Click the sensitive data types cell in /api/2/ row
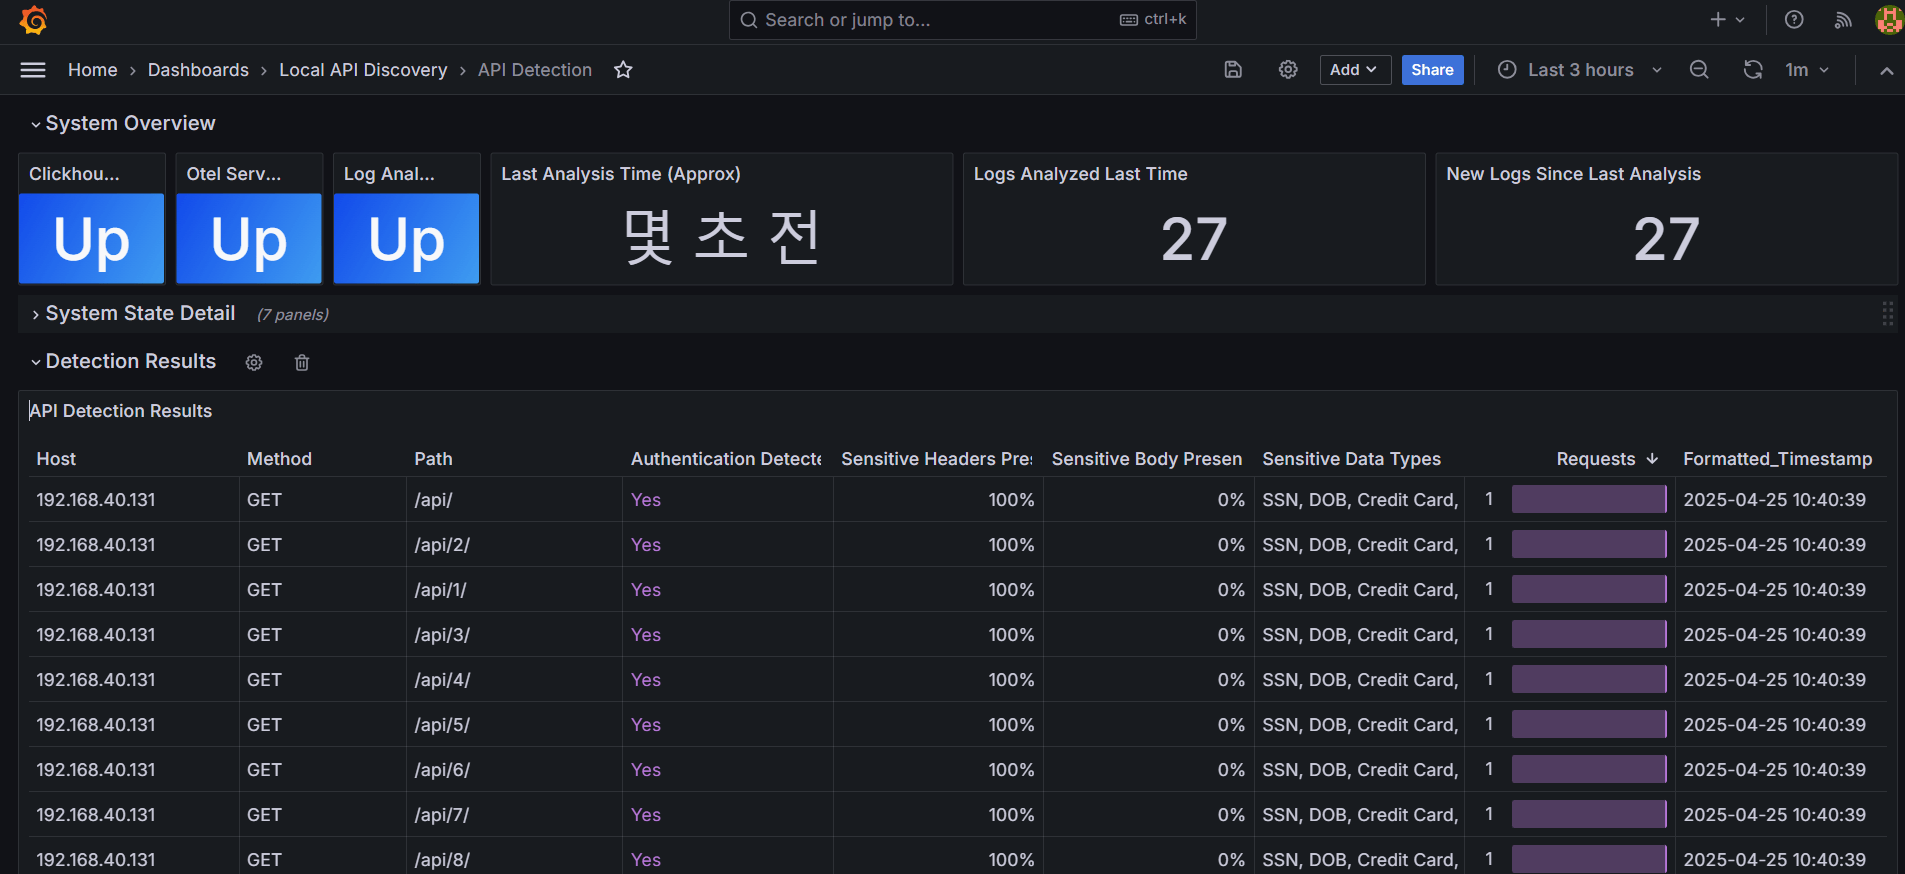 [1360, 545]
